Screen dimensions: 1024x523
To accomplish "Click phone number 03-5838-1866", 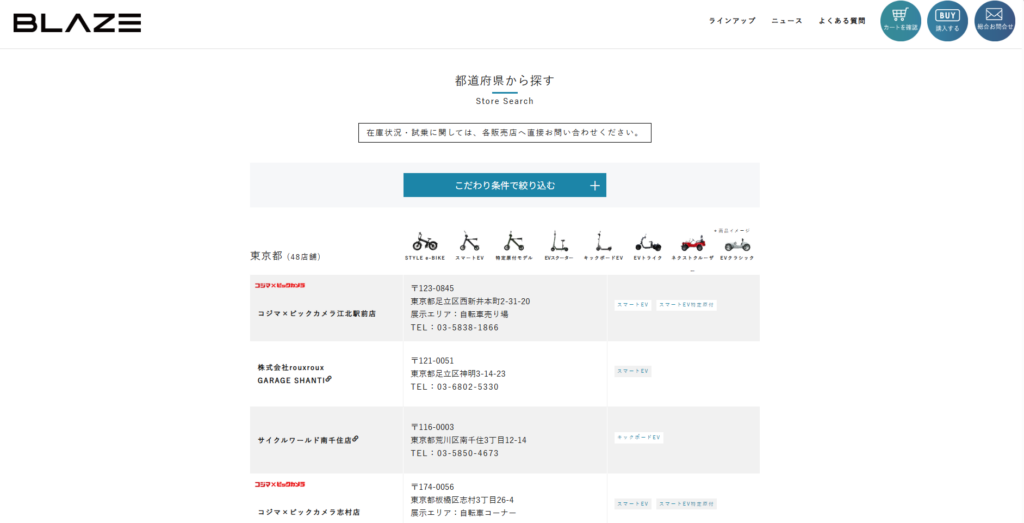I will (x=468, y=328).
